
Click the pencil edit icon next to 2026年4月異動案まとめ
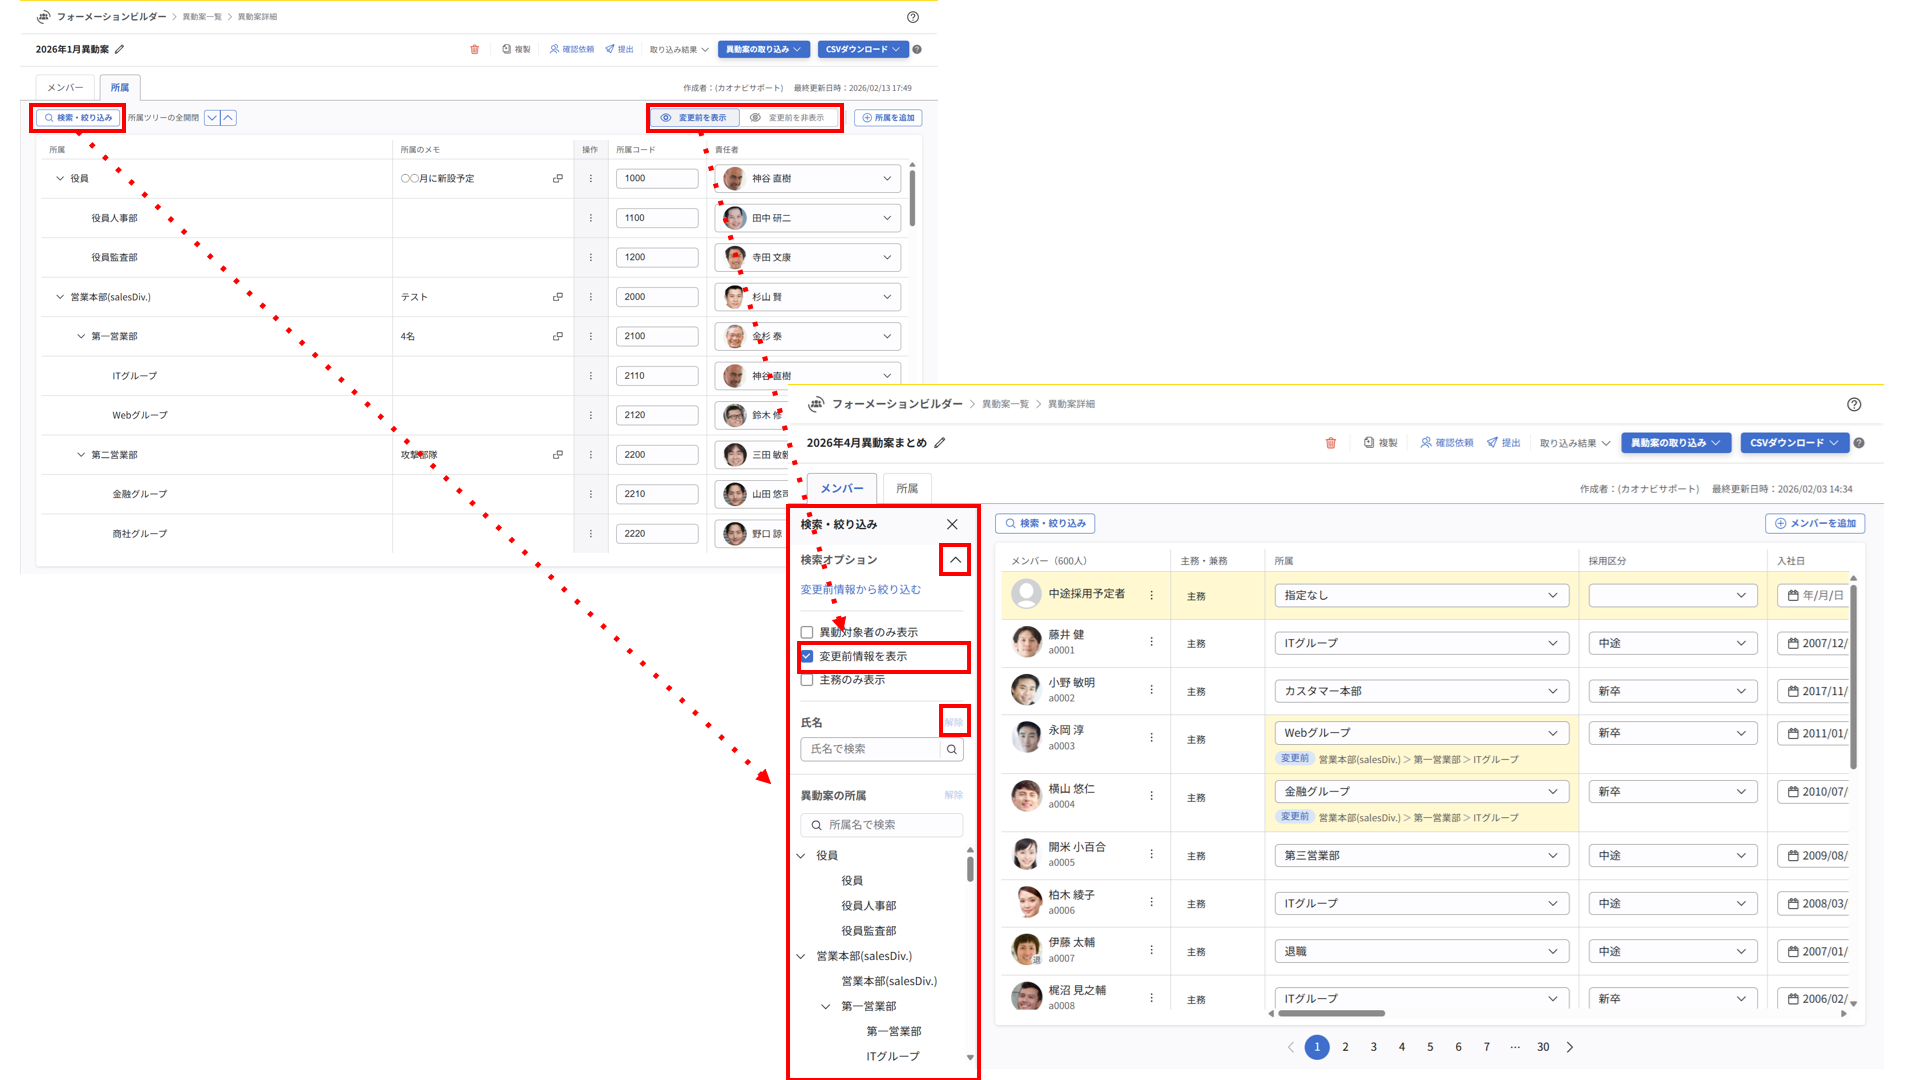pyautogui.click(x=940, y=443)
